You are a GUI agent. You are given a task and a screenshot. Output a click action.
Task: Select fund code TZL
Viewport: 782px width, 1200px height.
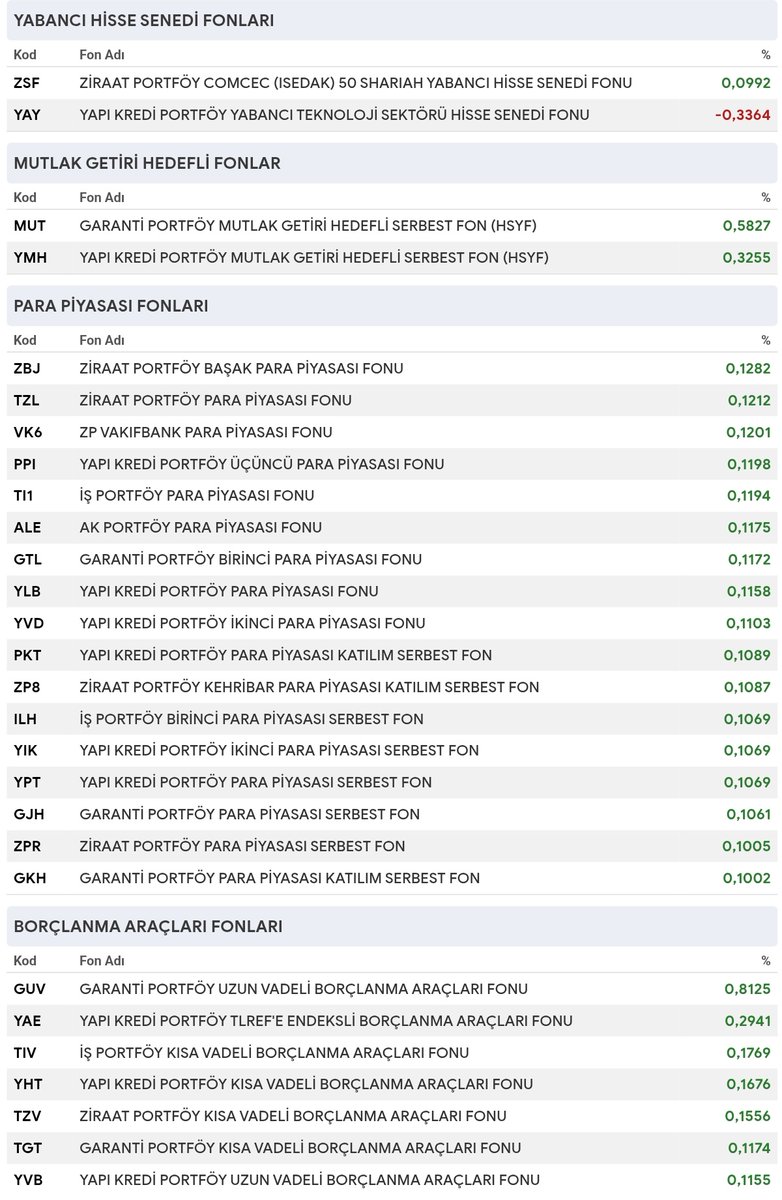(27, 401)
